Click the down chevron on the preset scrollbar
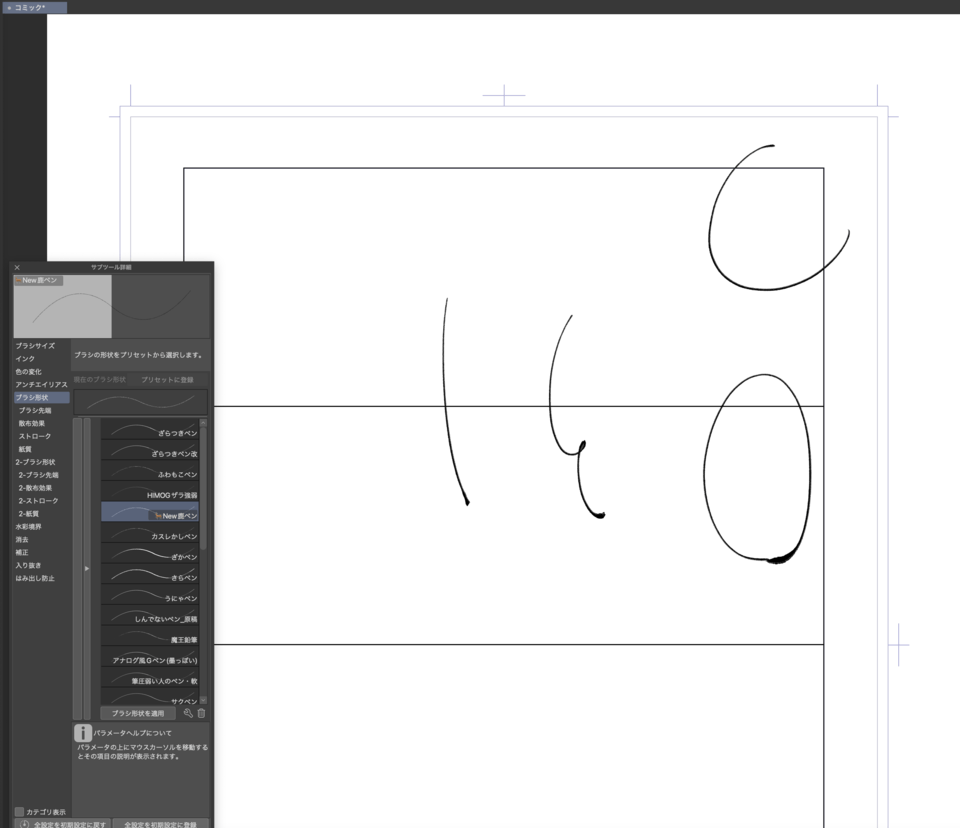This screenshot has width=960, height=828. coord(201,701)
